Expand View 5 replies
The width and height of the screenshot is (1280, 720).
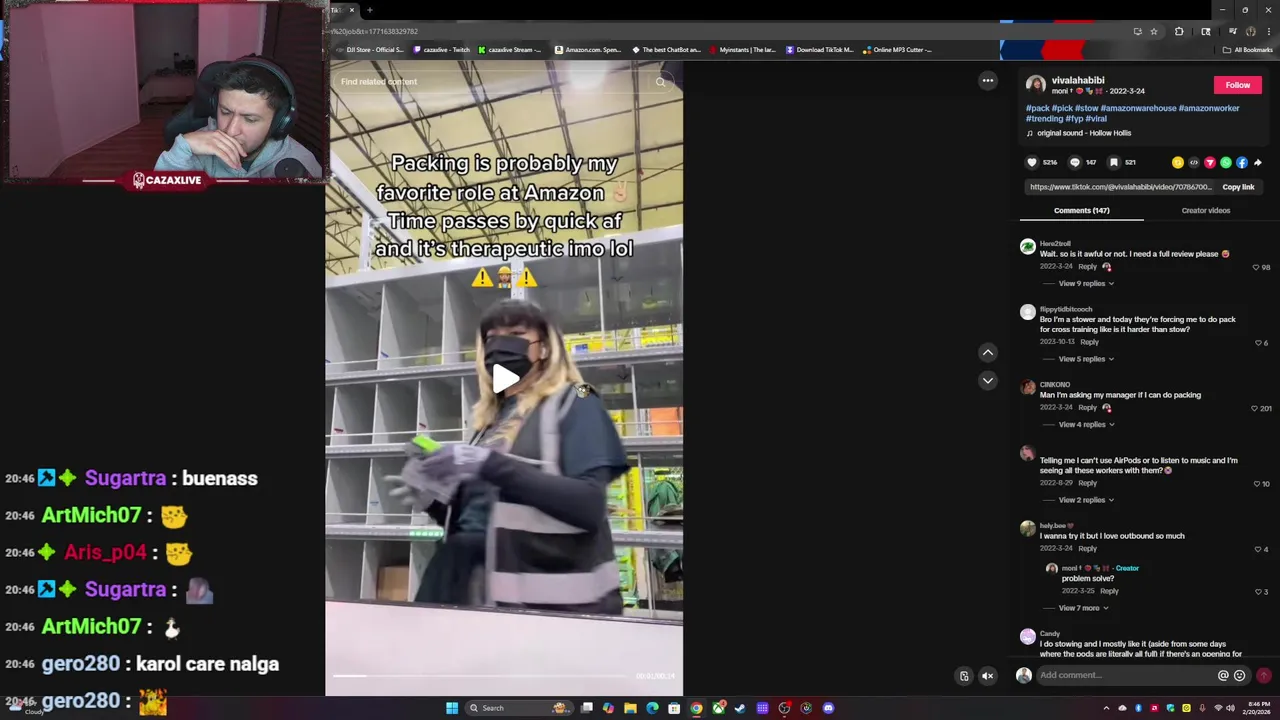coord(1086,359)
